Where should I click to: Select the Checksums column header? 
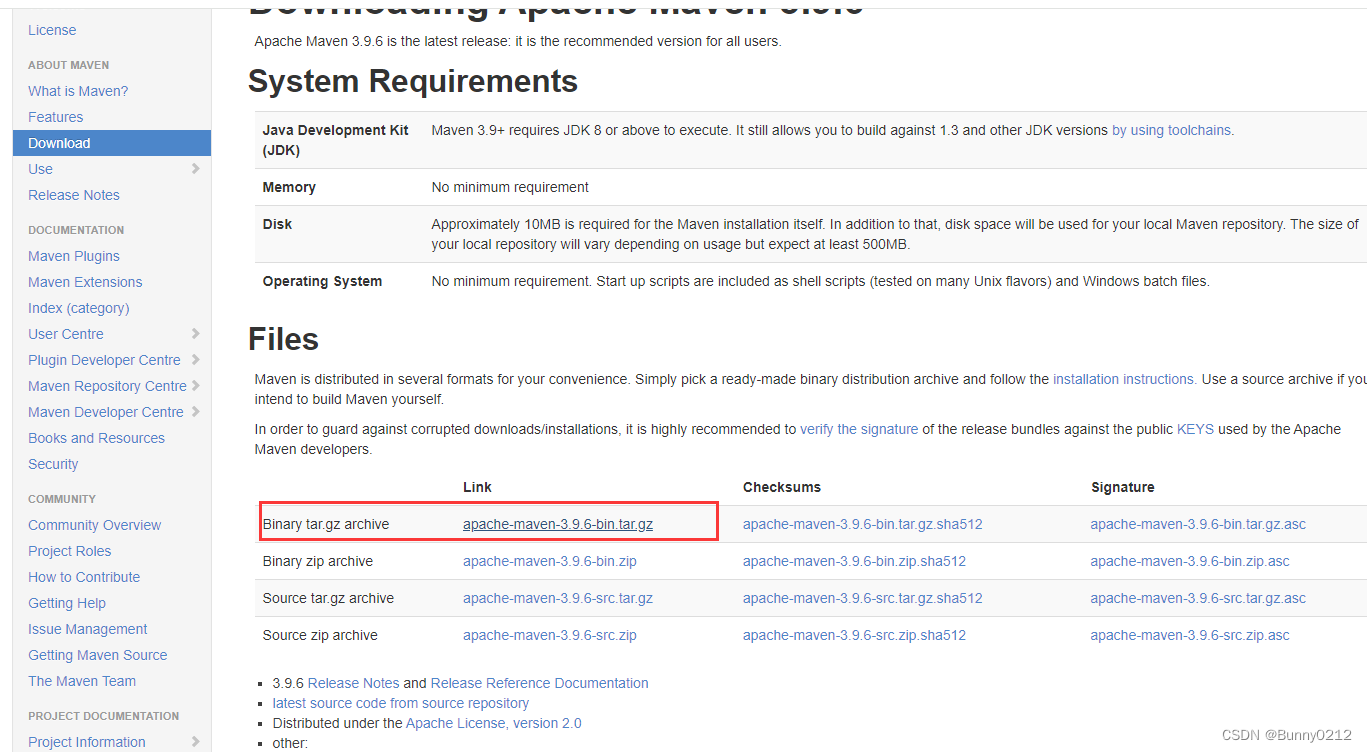(782, 487)
